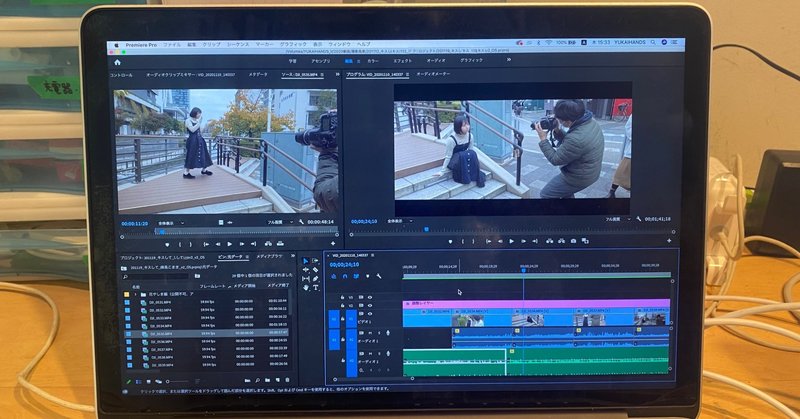Click the trash delete icon in Project panel
This screenshot has width=800, height=419.
point(287,380)
